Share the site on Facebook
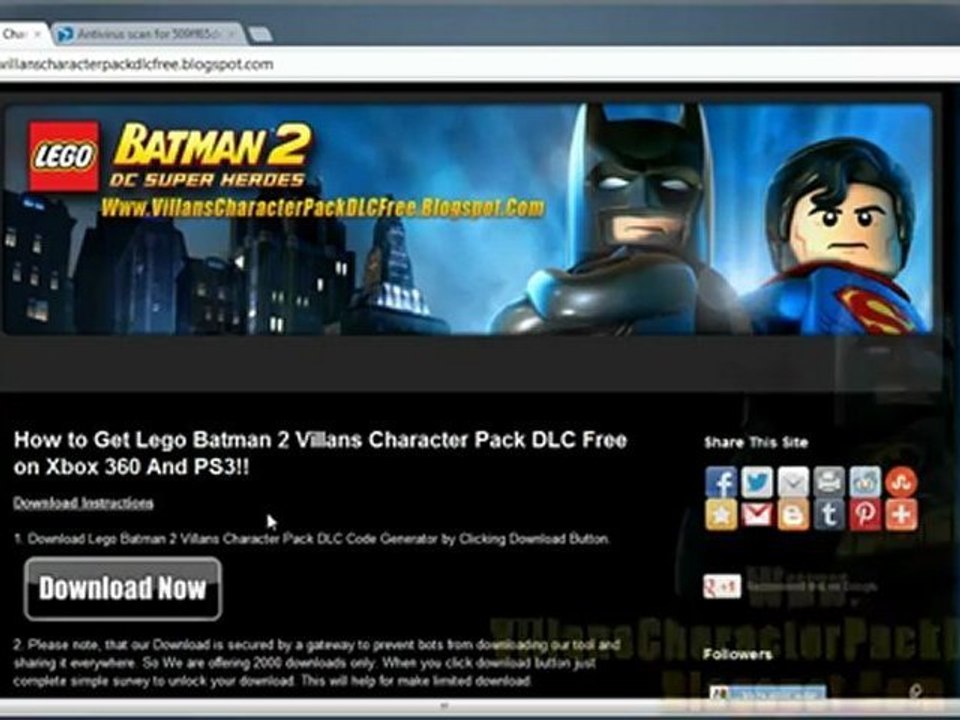This screenshot has height=720, width=960. (x=721, y=482)
